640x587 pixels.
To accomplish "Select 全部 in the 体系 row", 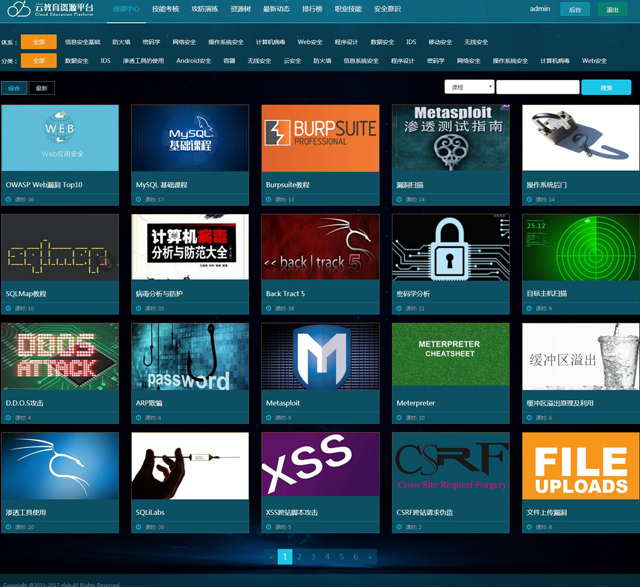I will (x=39, y=42).
